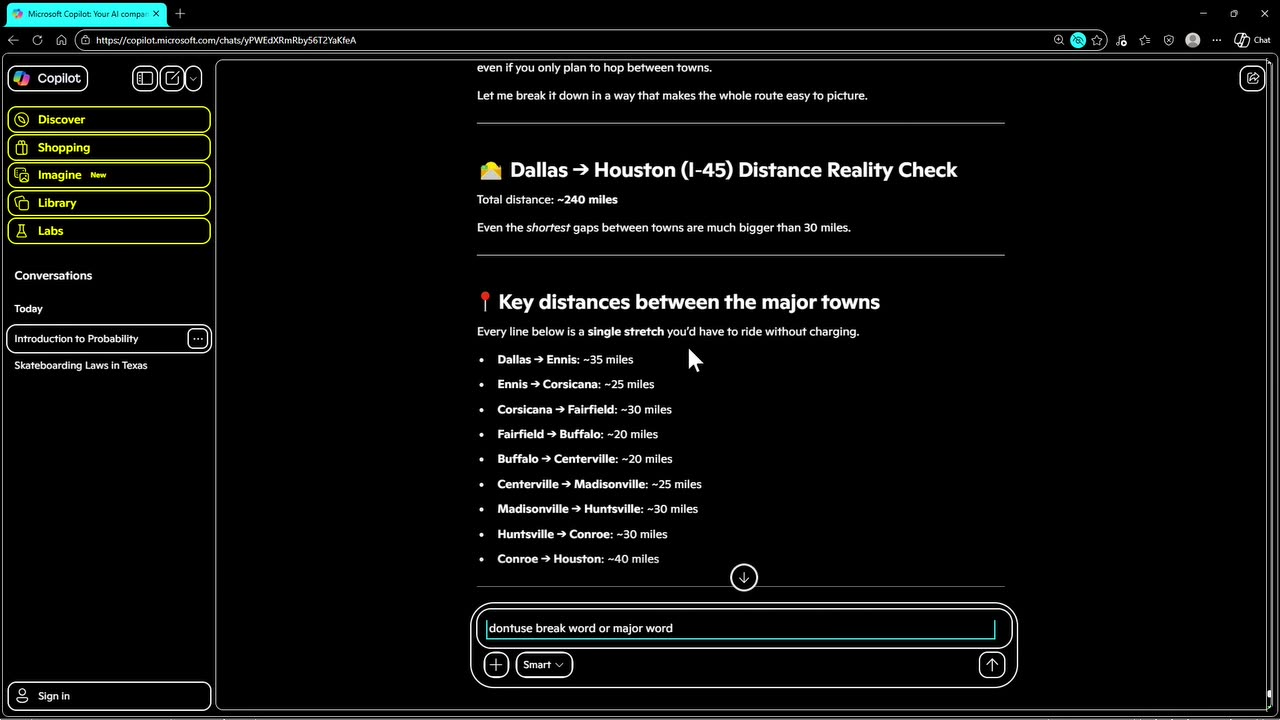This screenshot has width=1280, height=720.
Task: Click the 'Total distance: ~240 miles' text
Action: point(547,200)
